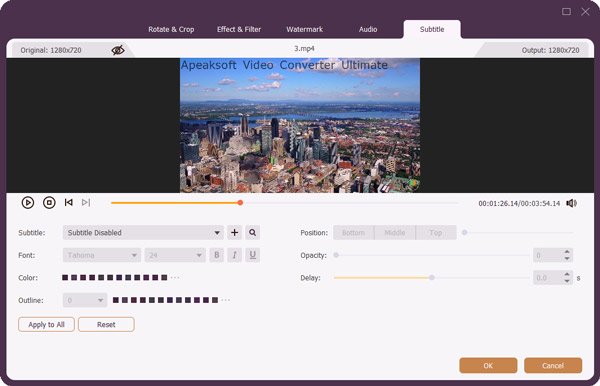Click the 00:01:26.14/00:03:54.14 time display

[x=519, y=203]
